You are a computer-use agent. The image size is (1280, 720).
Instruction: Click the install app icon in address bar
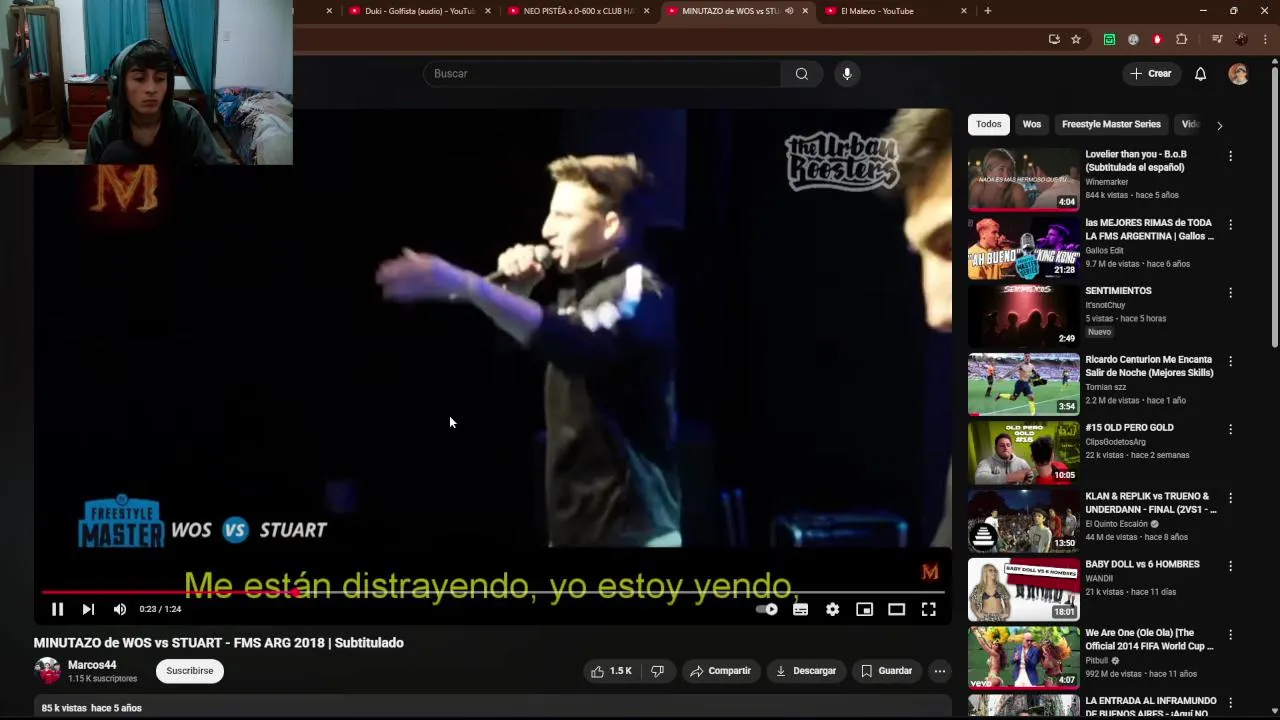coord(1054,39)
